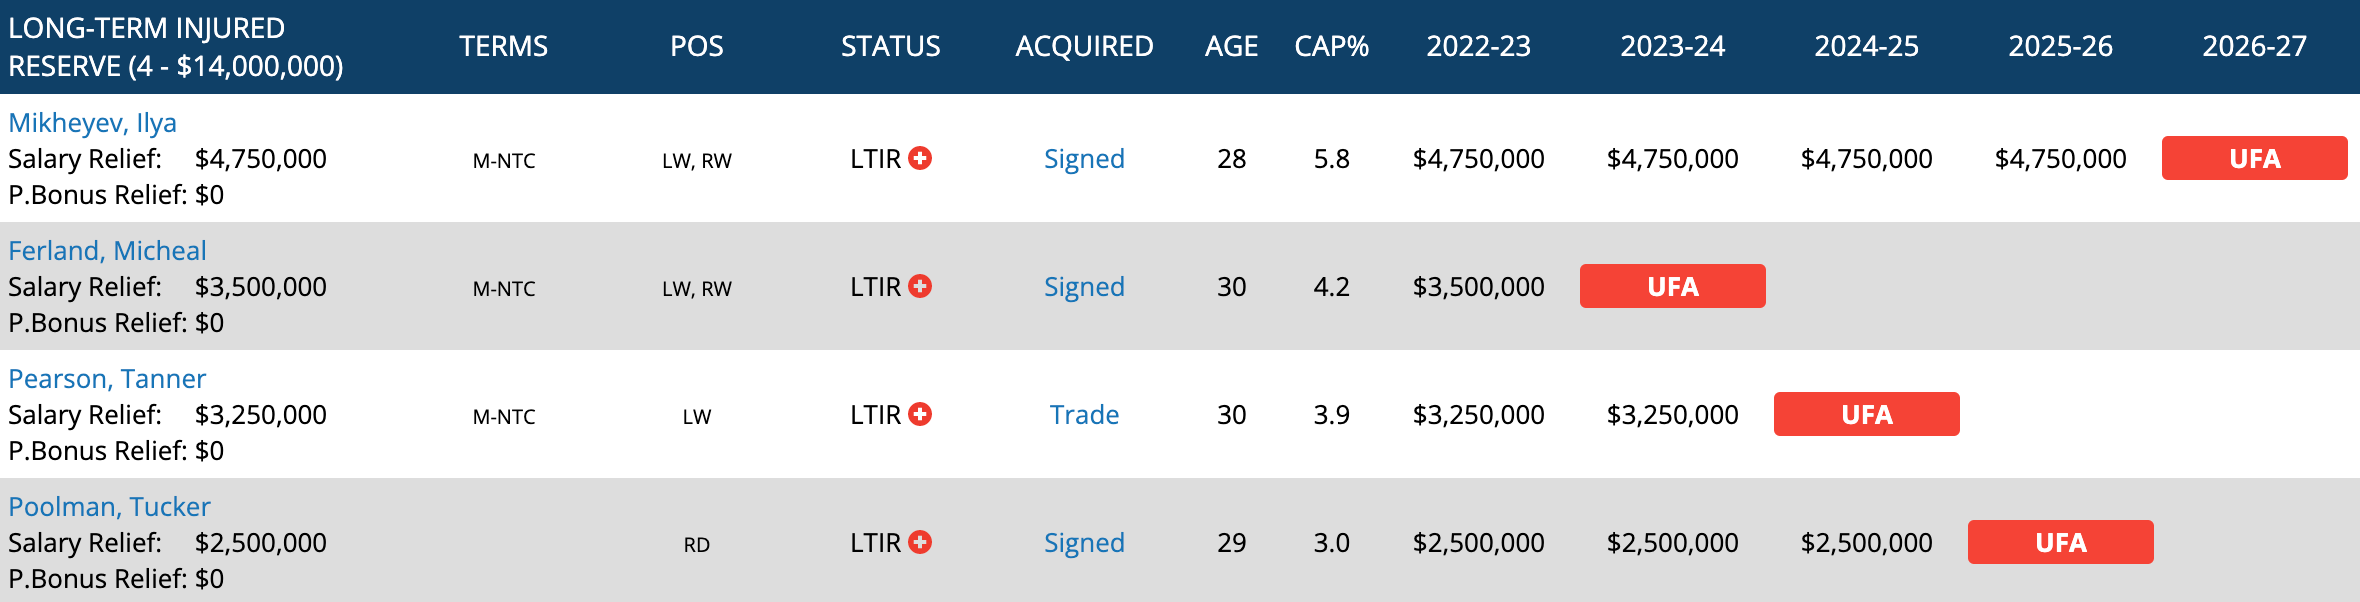Open Ilya Mikheyev's player page
Image resolution: width=2360 pixels, height=602 pixels.
(92, 122)
